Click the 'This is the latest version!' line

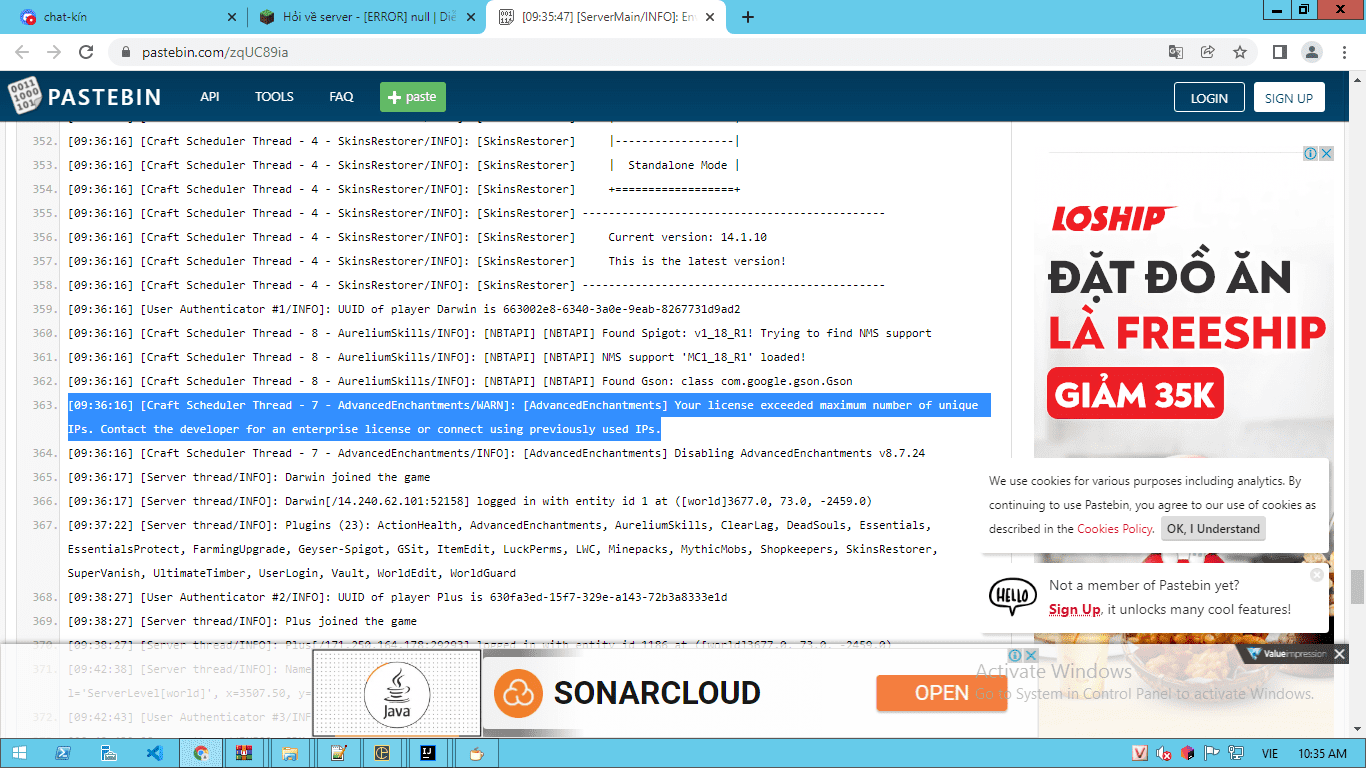coord(427,261)
